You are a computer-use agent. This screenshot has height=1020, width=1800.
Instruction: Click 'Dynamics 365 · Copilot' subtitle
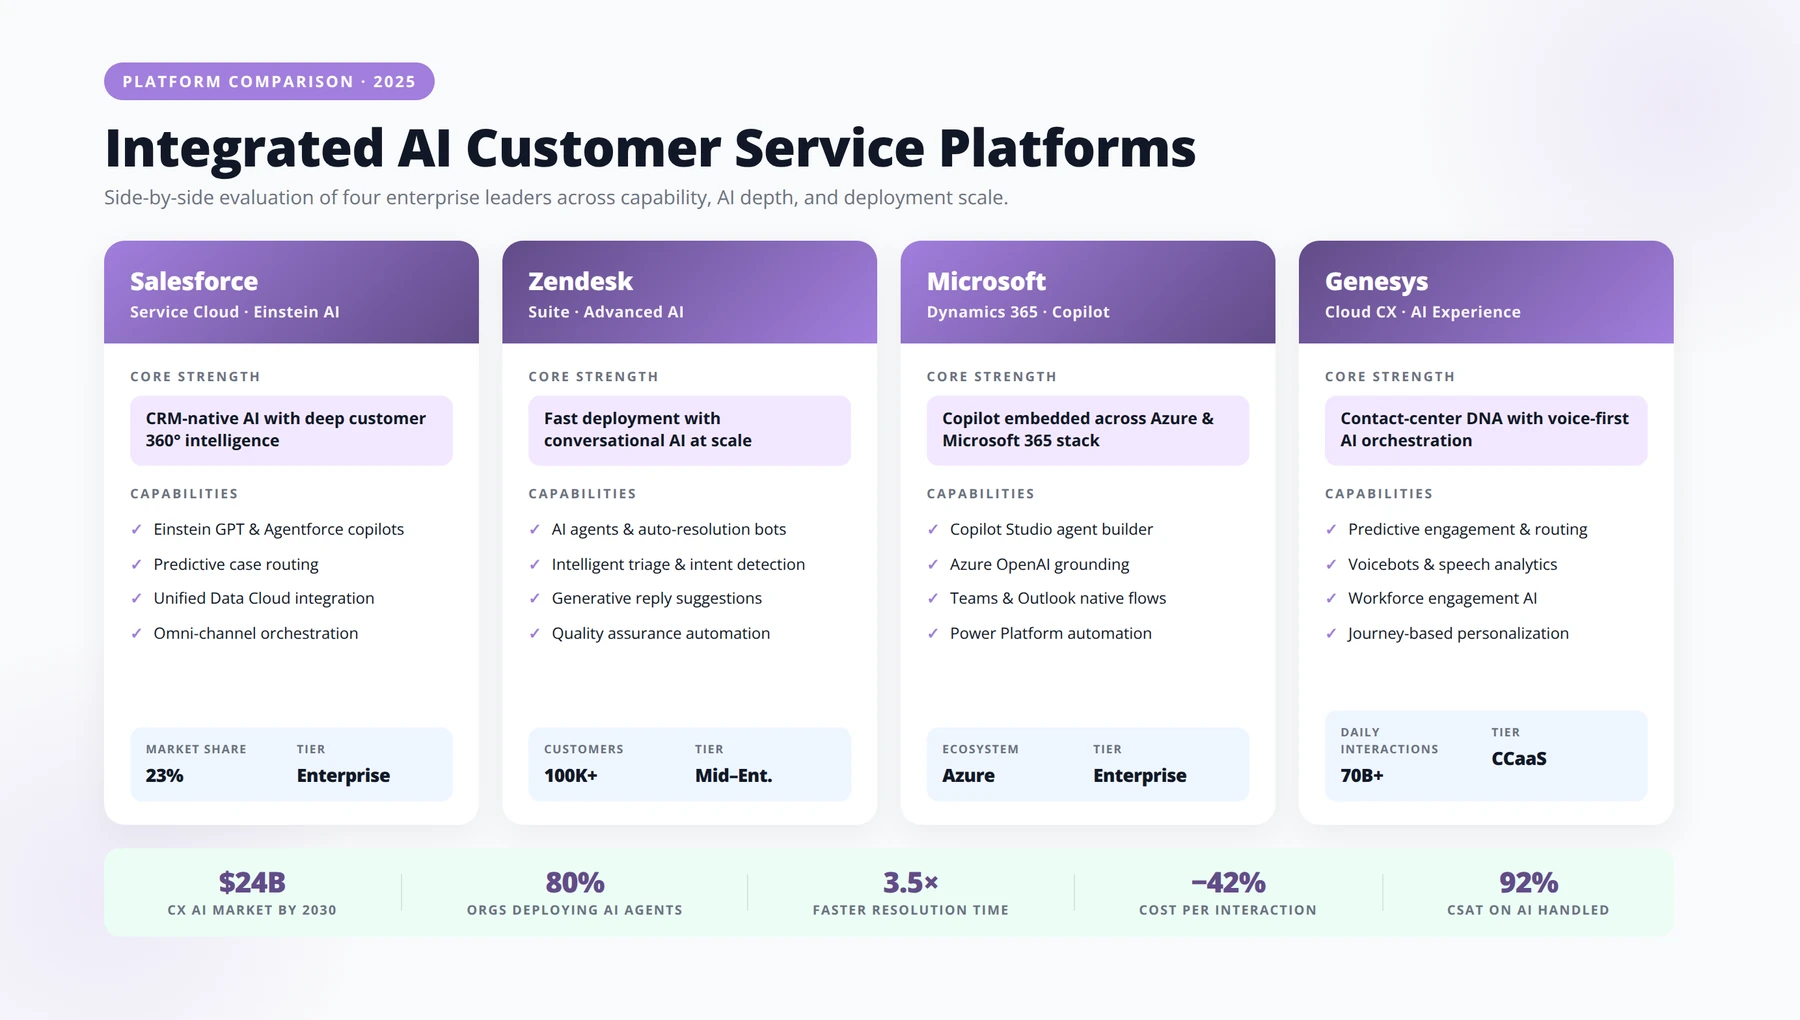coord(1018,312)
